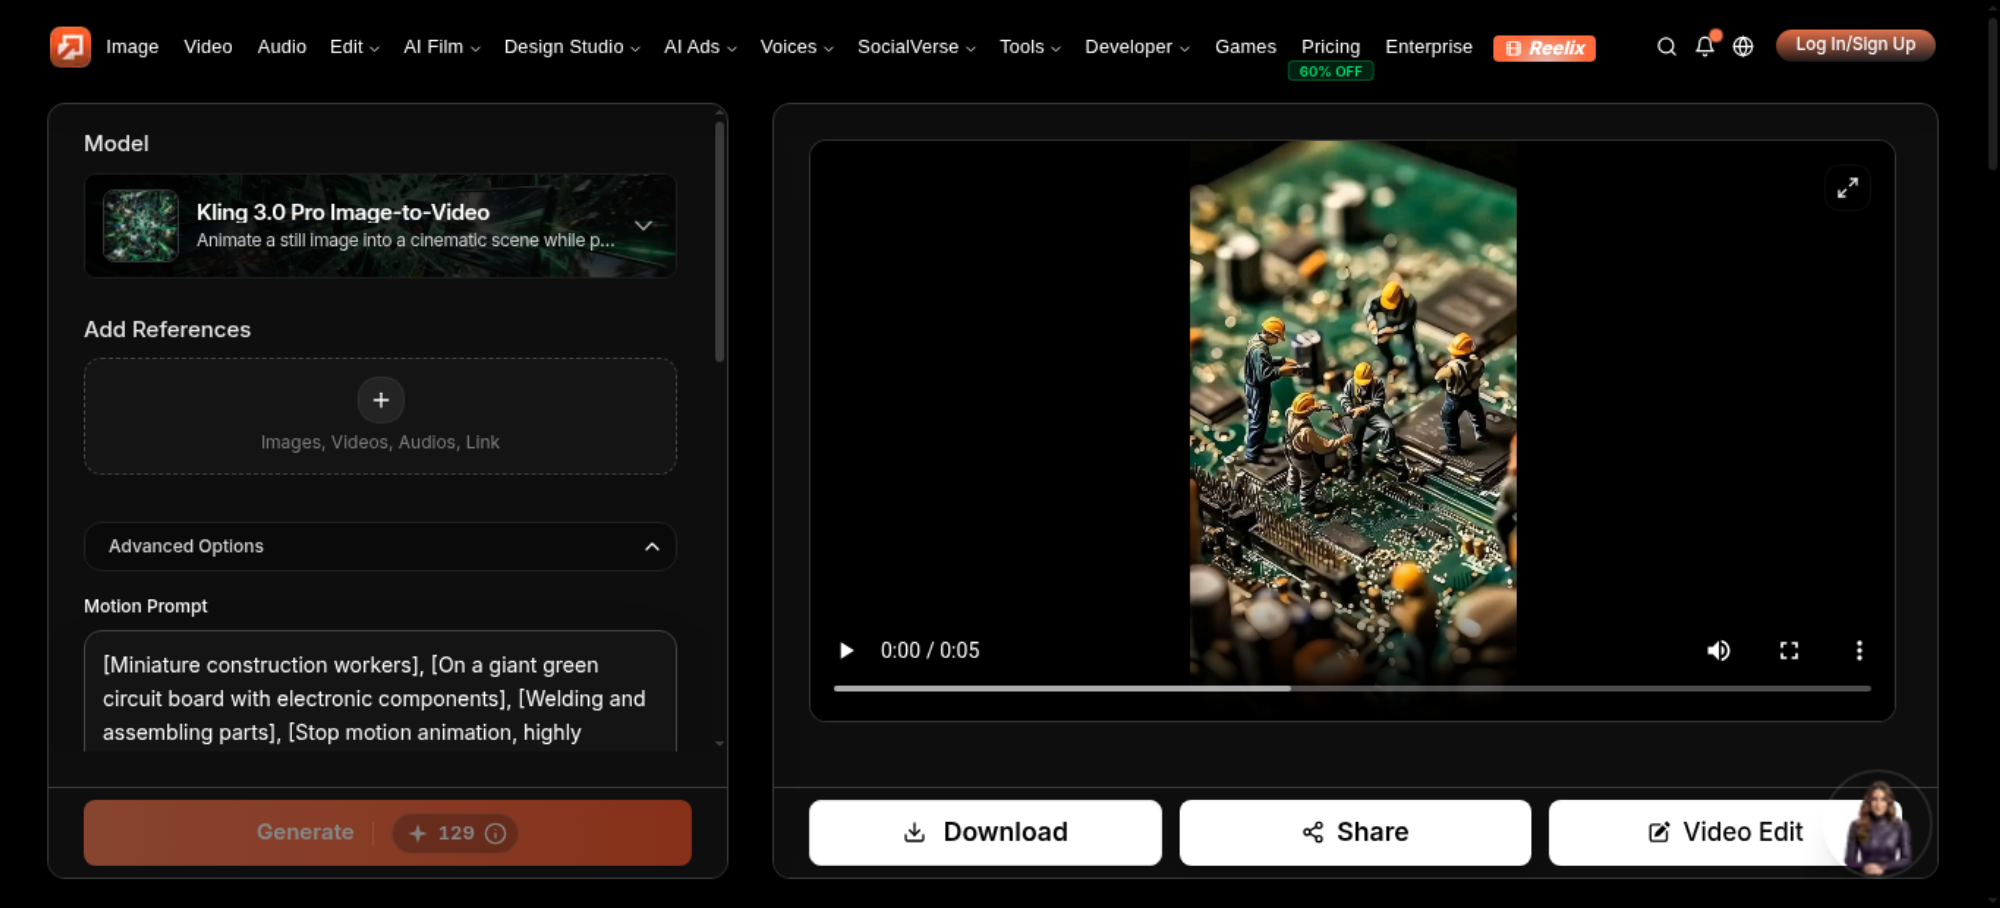
Task: Expand the AI Ads menu
Action: [x=700, y=47]
